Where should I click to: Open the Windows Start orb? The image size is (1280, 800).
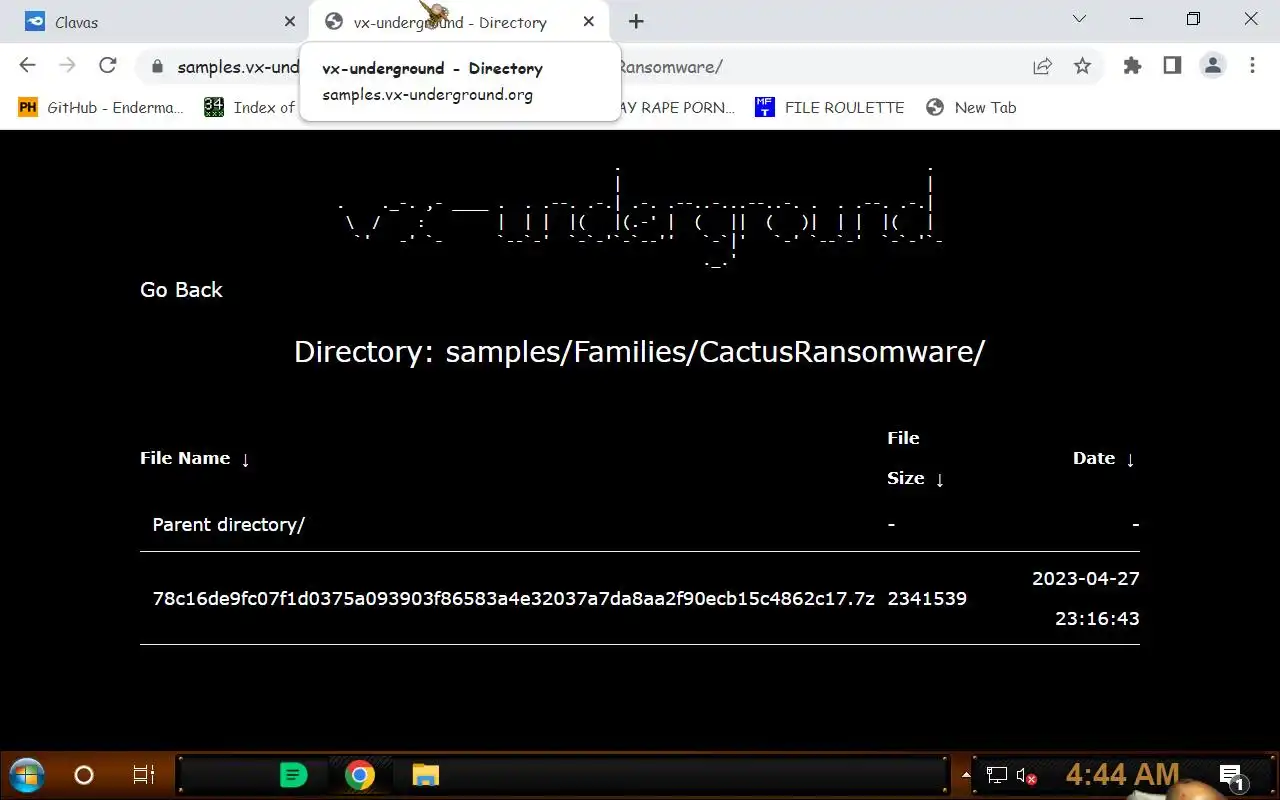click(27, 775)
